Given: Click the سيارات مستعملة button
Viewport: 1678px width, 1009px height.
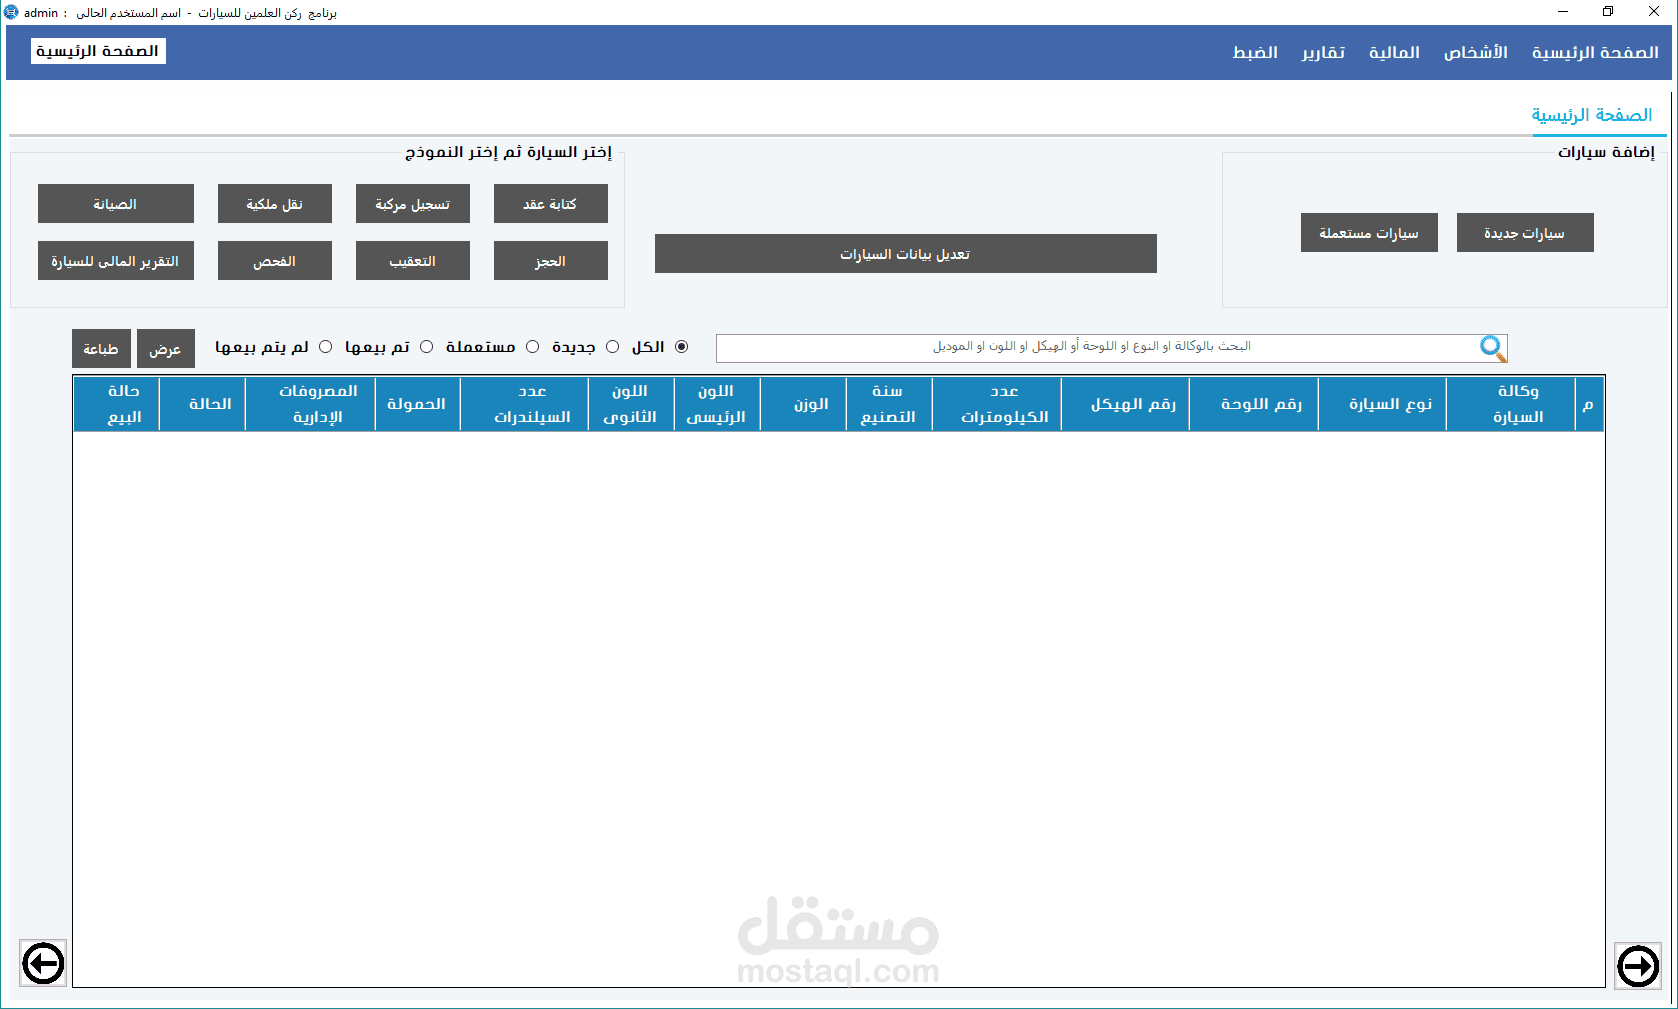Looking at the screenshot, I should coord(1369,232).
